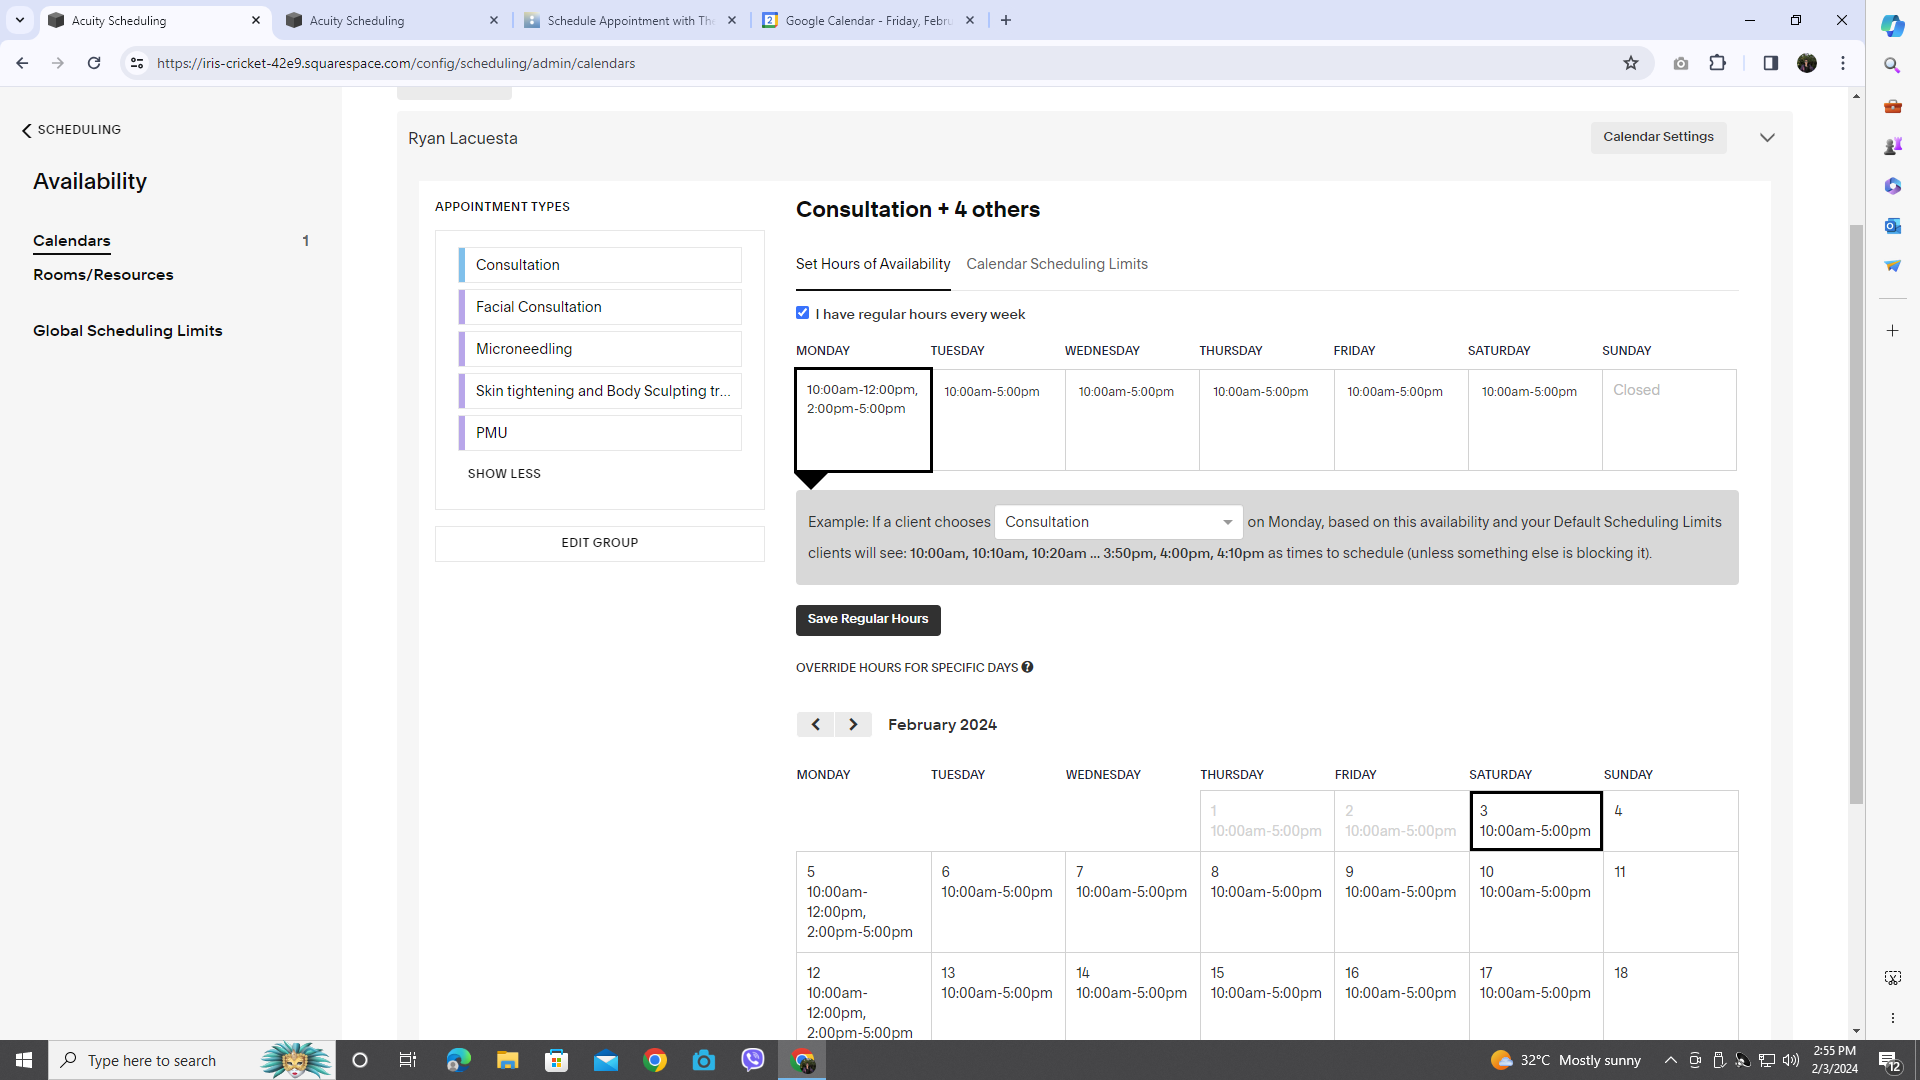This screenshot has width=1920, height=1080.
Task: Expand the chevron next to Calendar Settings
Action: (x=1767, y=138)
